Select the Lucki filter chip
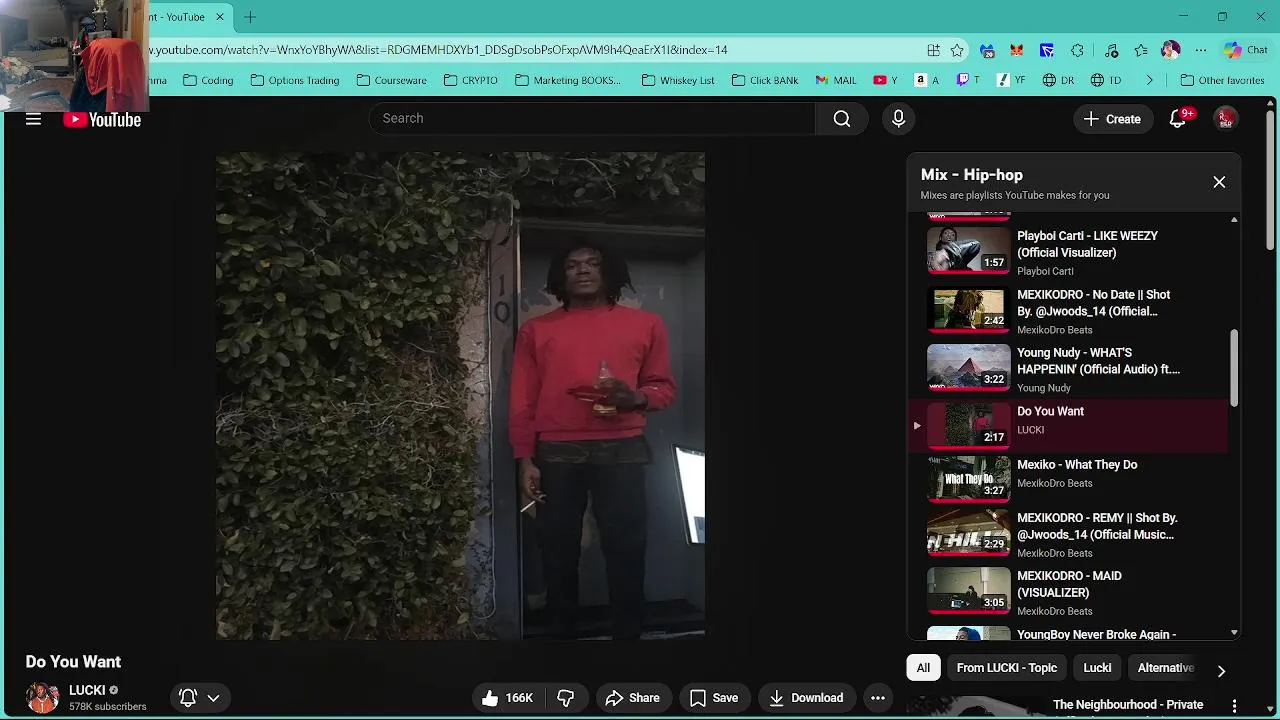 pos(1097,668)
